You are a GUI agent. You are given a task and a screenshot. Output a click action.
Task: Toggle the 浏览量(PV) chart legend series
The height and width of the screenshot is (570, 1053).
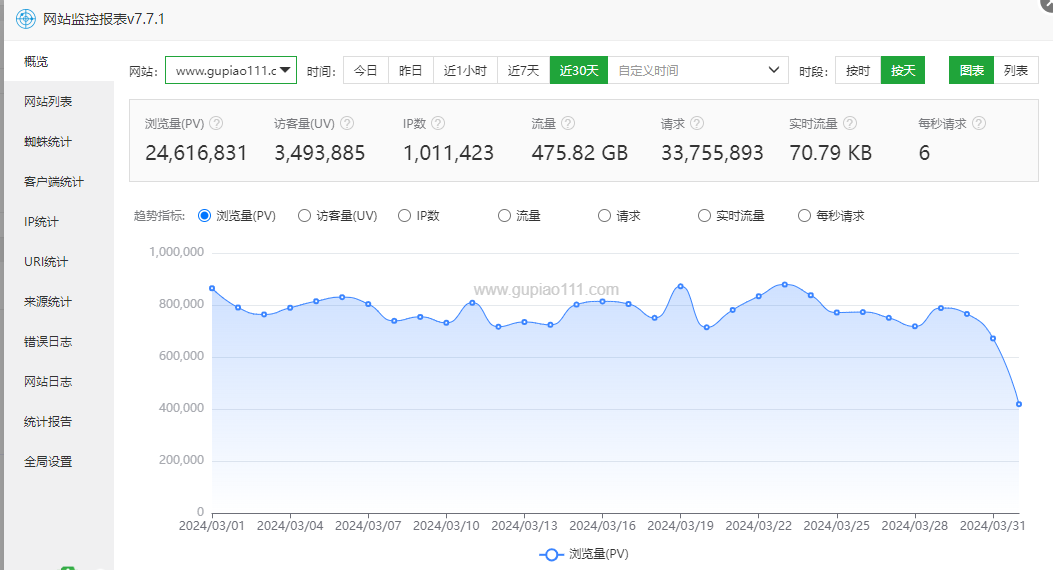585,554
